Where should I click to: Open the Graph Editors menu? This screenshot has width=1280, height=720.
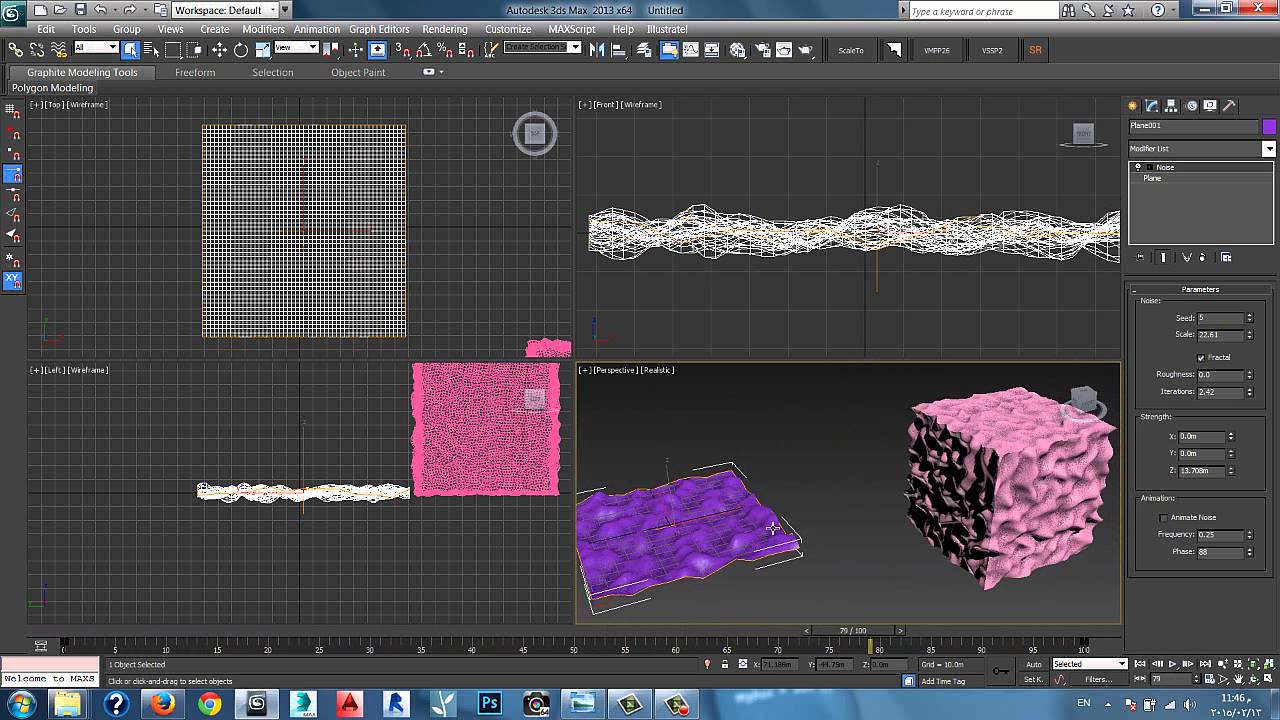(379, 29)
